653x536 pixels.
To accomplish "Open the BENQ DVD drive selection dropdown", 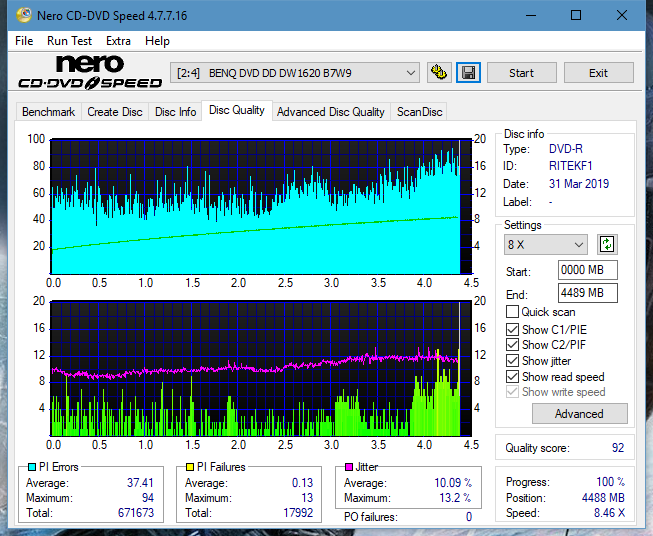I will click(x=295, y=73).
